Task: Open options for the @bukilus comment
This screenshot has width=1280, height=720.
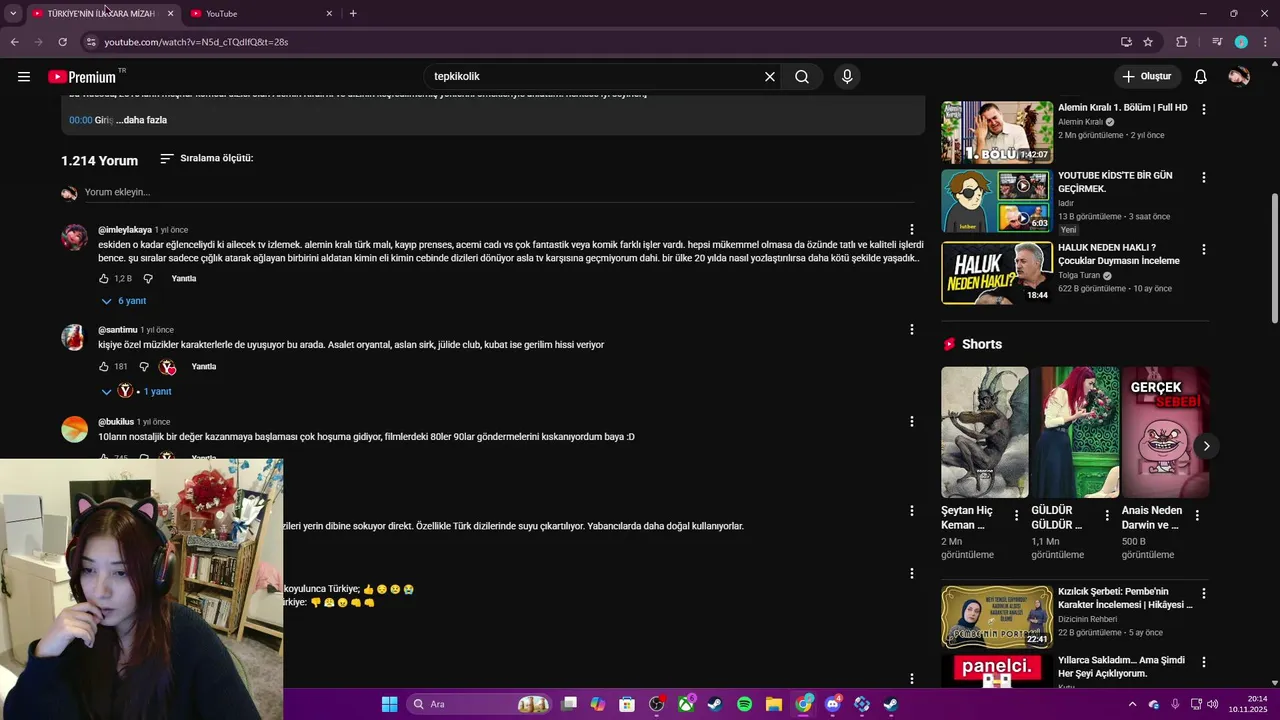Action: (x=911, y=422)
